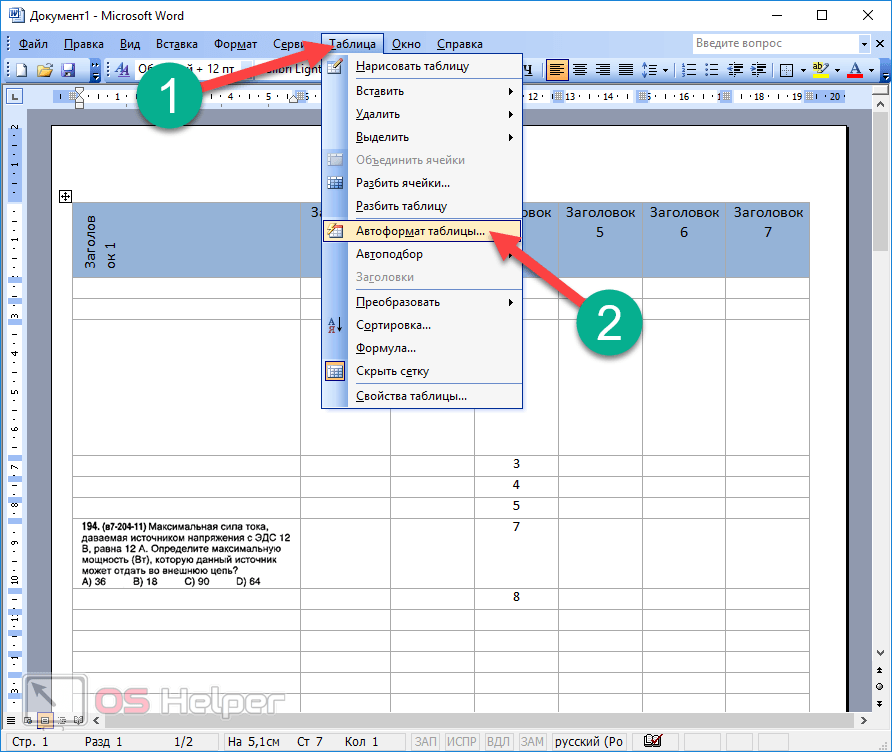The width and height of the screenshot is (892, 752).
Task: Click the numbered list icon
Action: (x=689, y=70)
